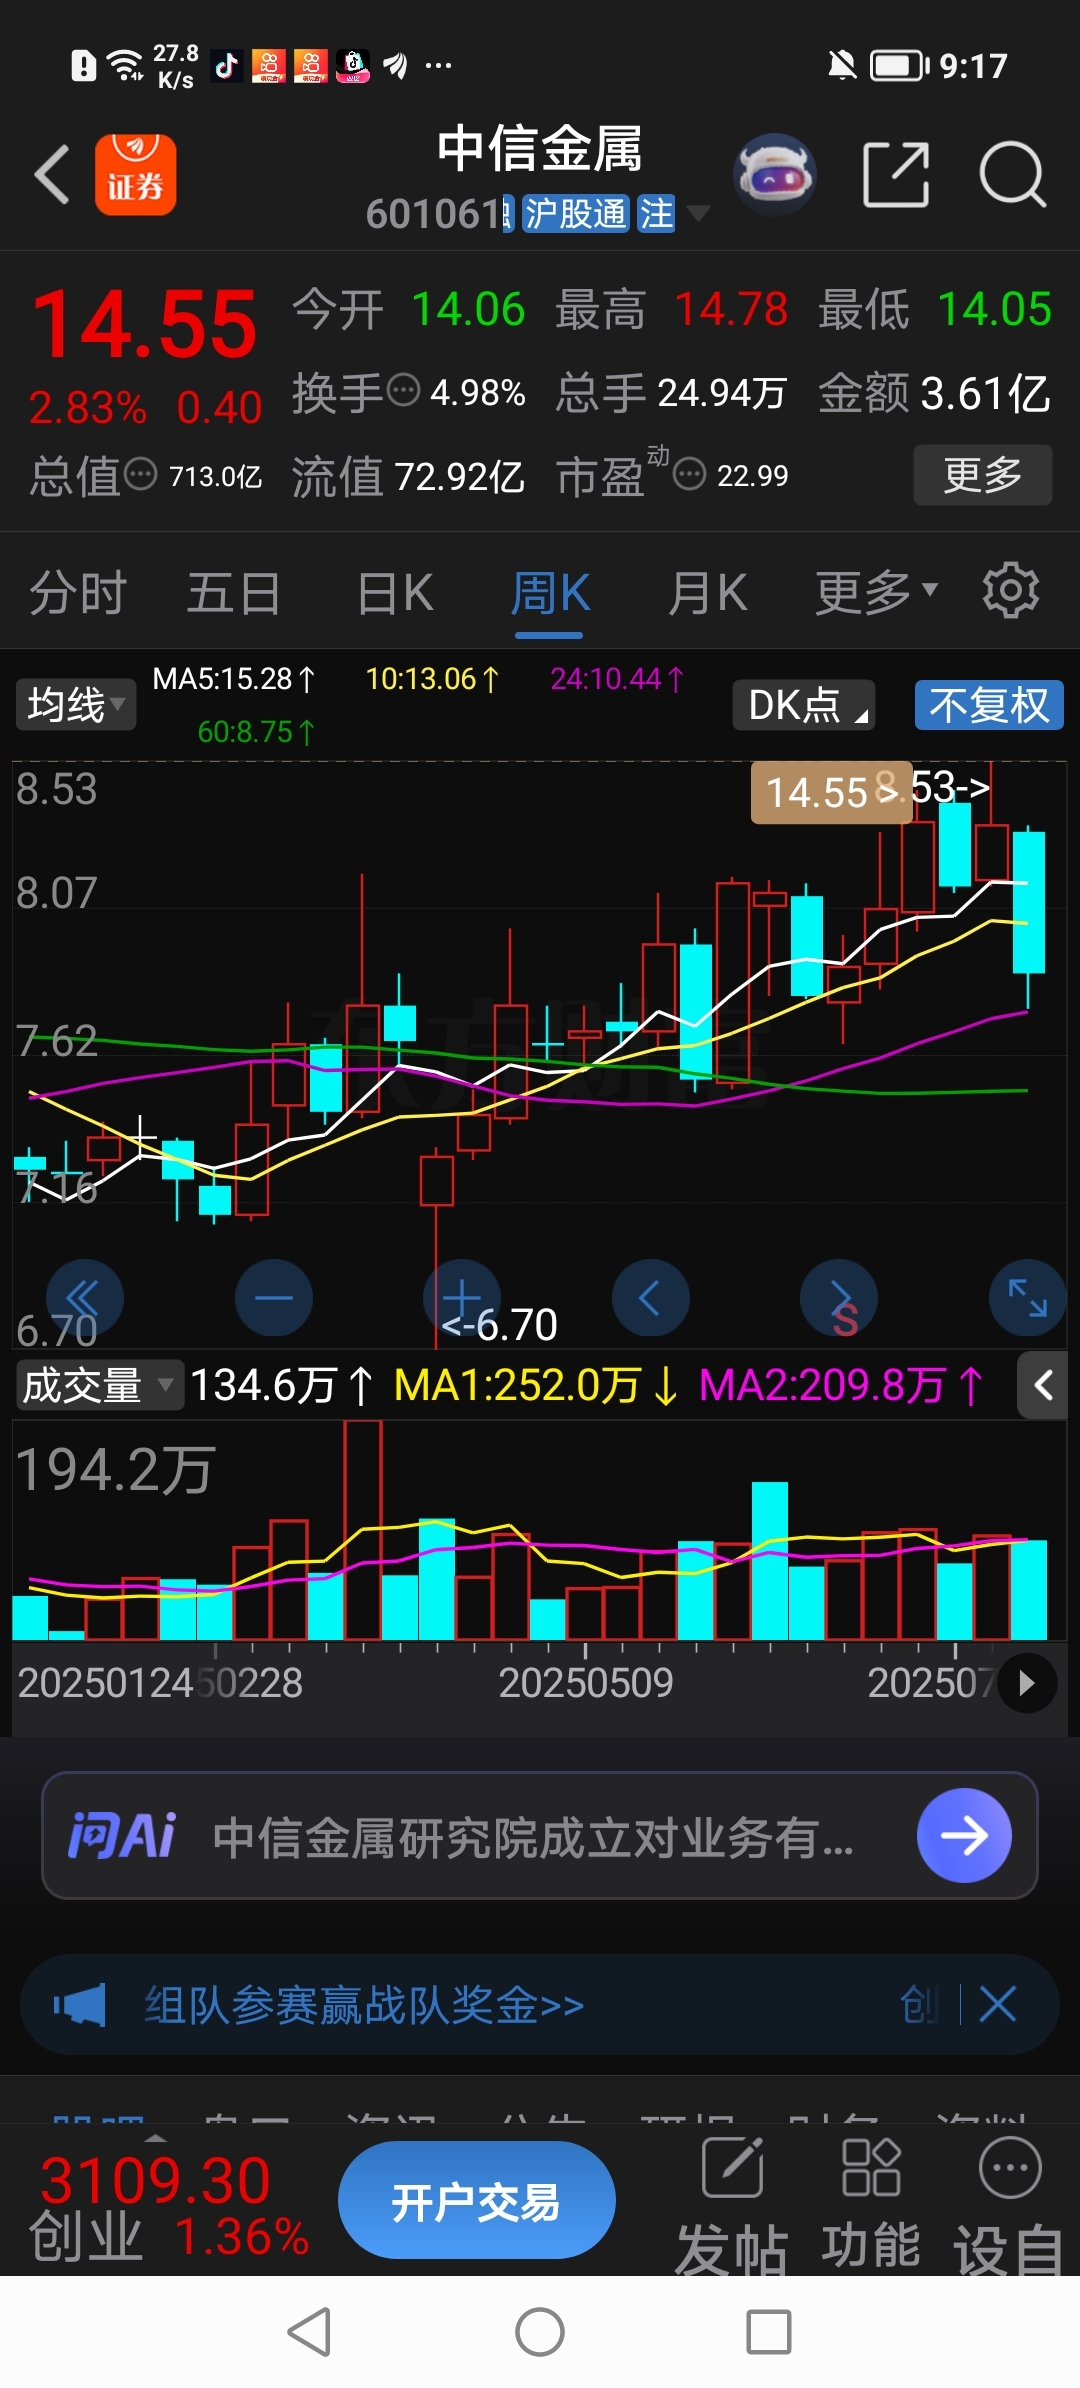Switch to 月K monthly chart tab

(x=708, y=592)
